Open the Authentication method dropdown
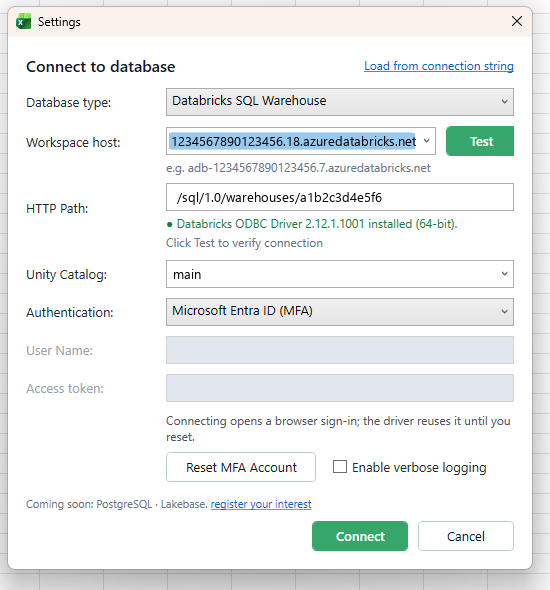Viewport: 550px width, 590px height. click(x=340, y=312)
